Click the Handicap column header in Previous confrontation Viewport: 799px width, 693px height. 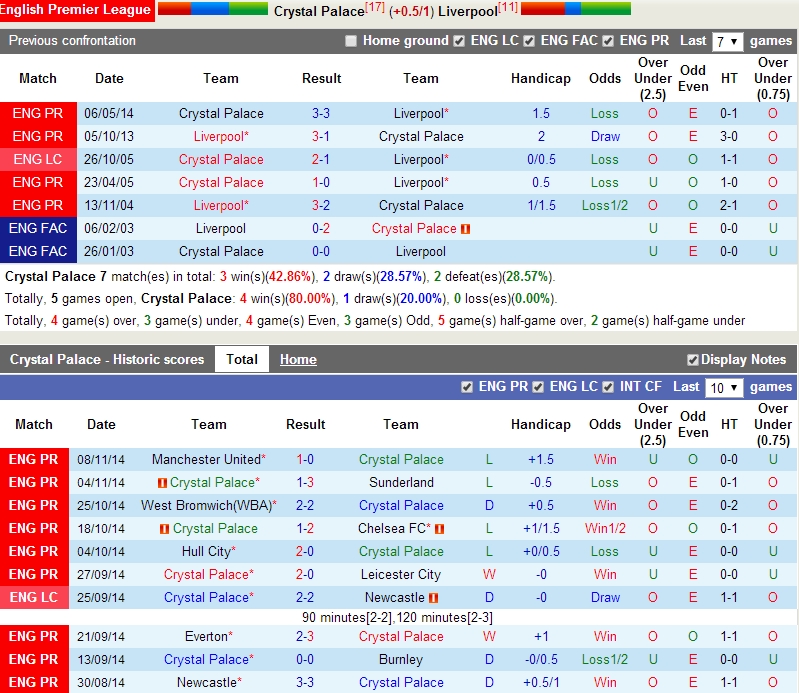[x=541, y=78]
